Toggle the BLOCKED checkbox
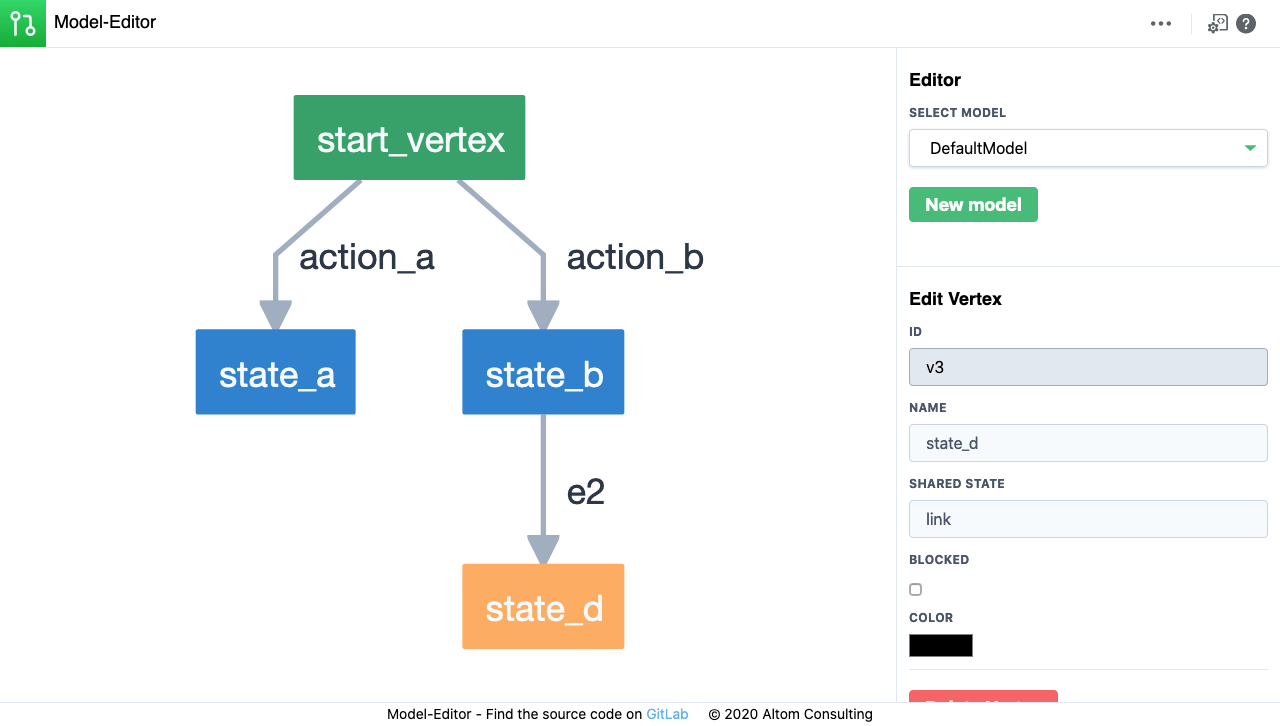1280x726 pixels. (915, 589)
